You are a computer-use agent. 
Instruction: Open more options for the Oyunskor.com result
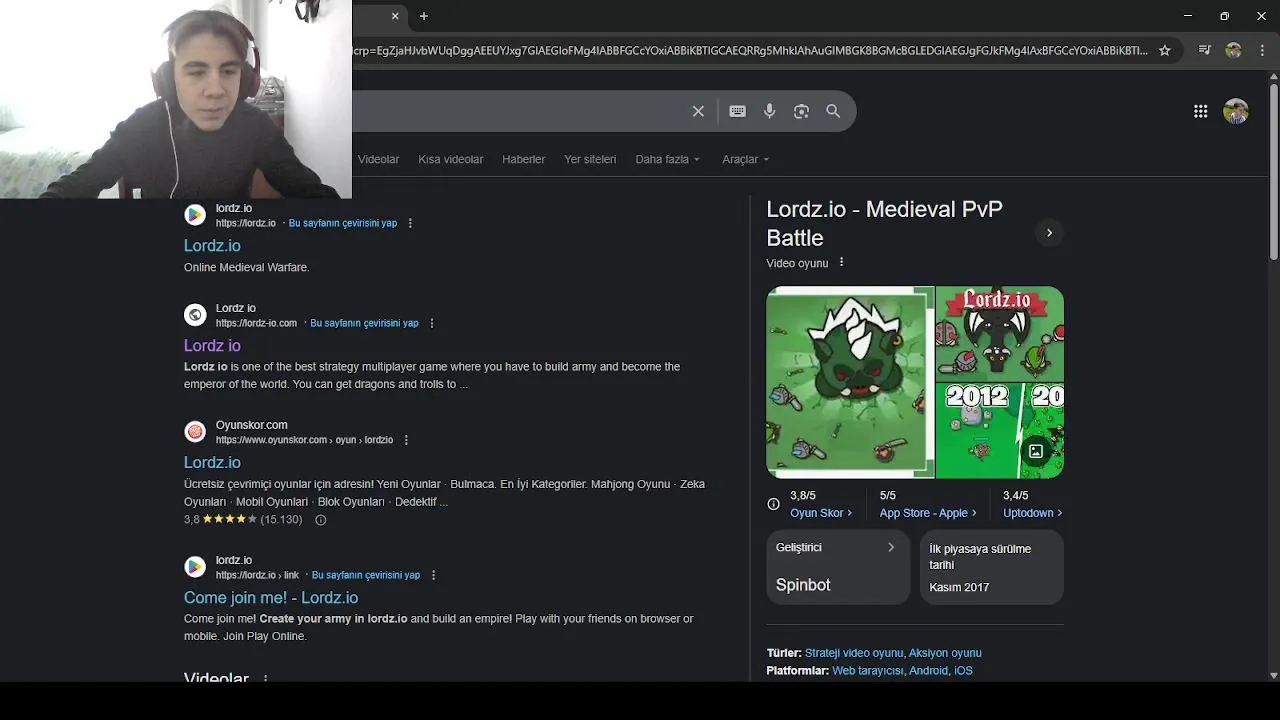coord(406,440)
